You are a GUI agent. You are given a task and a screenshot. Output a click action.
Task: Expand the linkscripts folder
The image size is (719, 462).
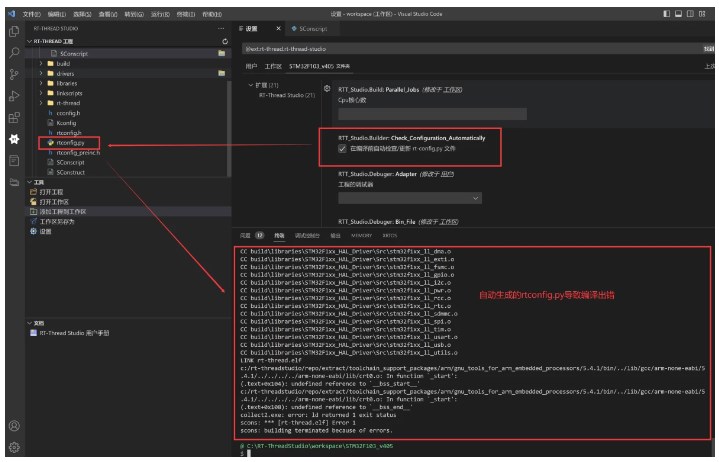pos(41,93)
